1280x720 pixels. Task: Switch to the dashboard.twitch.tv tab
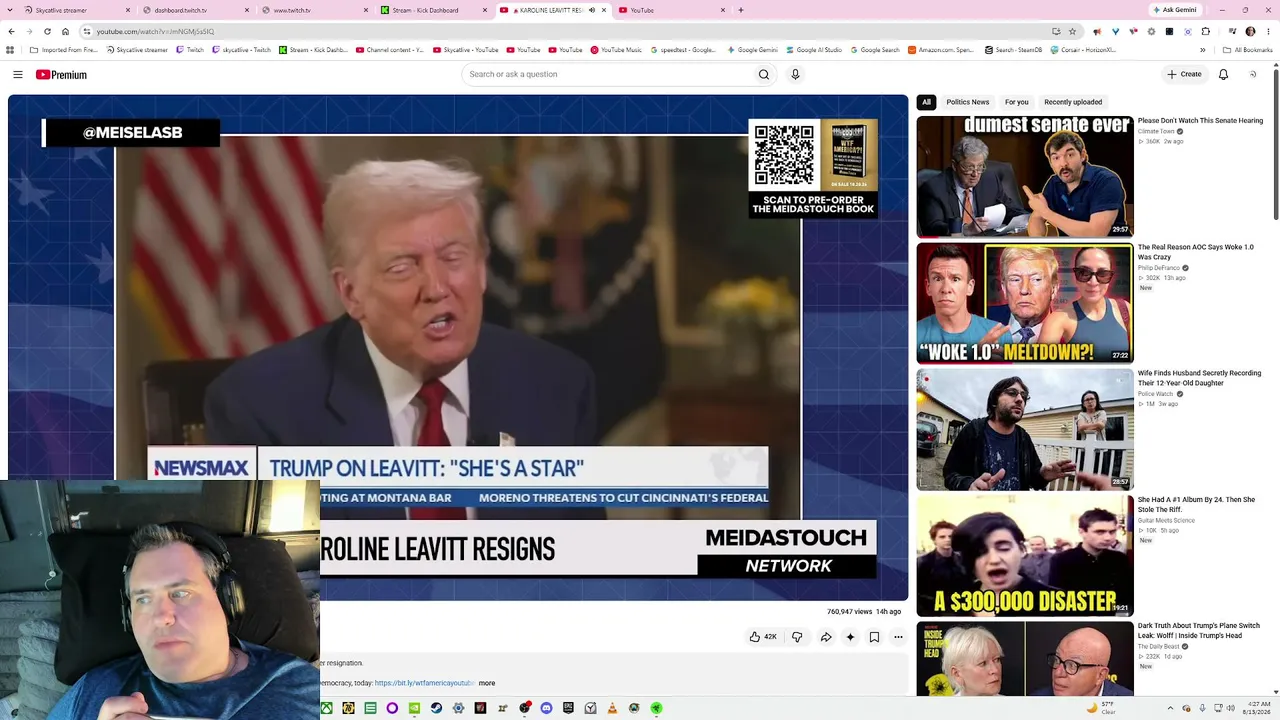tap(194, 10)
